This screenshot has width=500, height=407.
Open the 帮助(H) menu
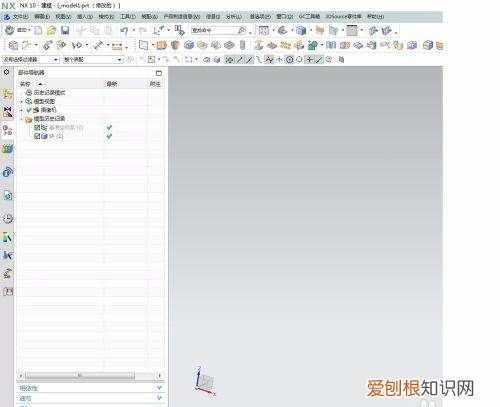tap(376, 16)
